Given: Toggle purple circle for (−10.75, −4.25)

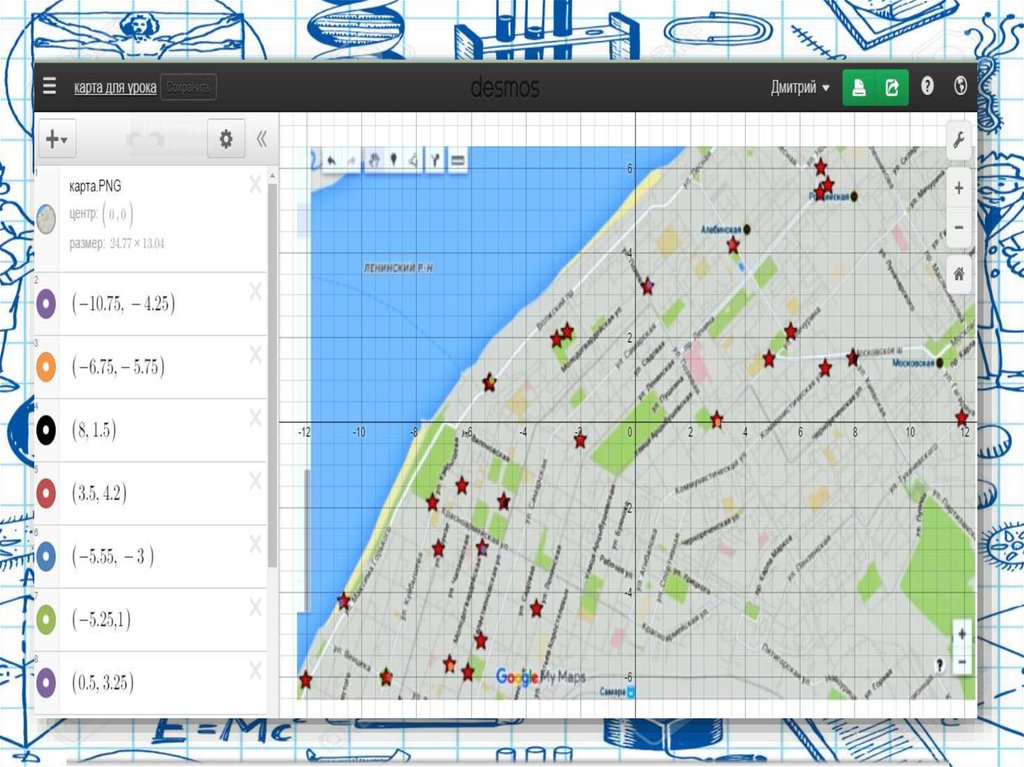Looking at the screenshot, I should coord(46,304).
